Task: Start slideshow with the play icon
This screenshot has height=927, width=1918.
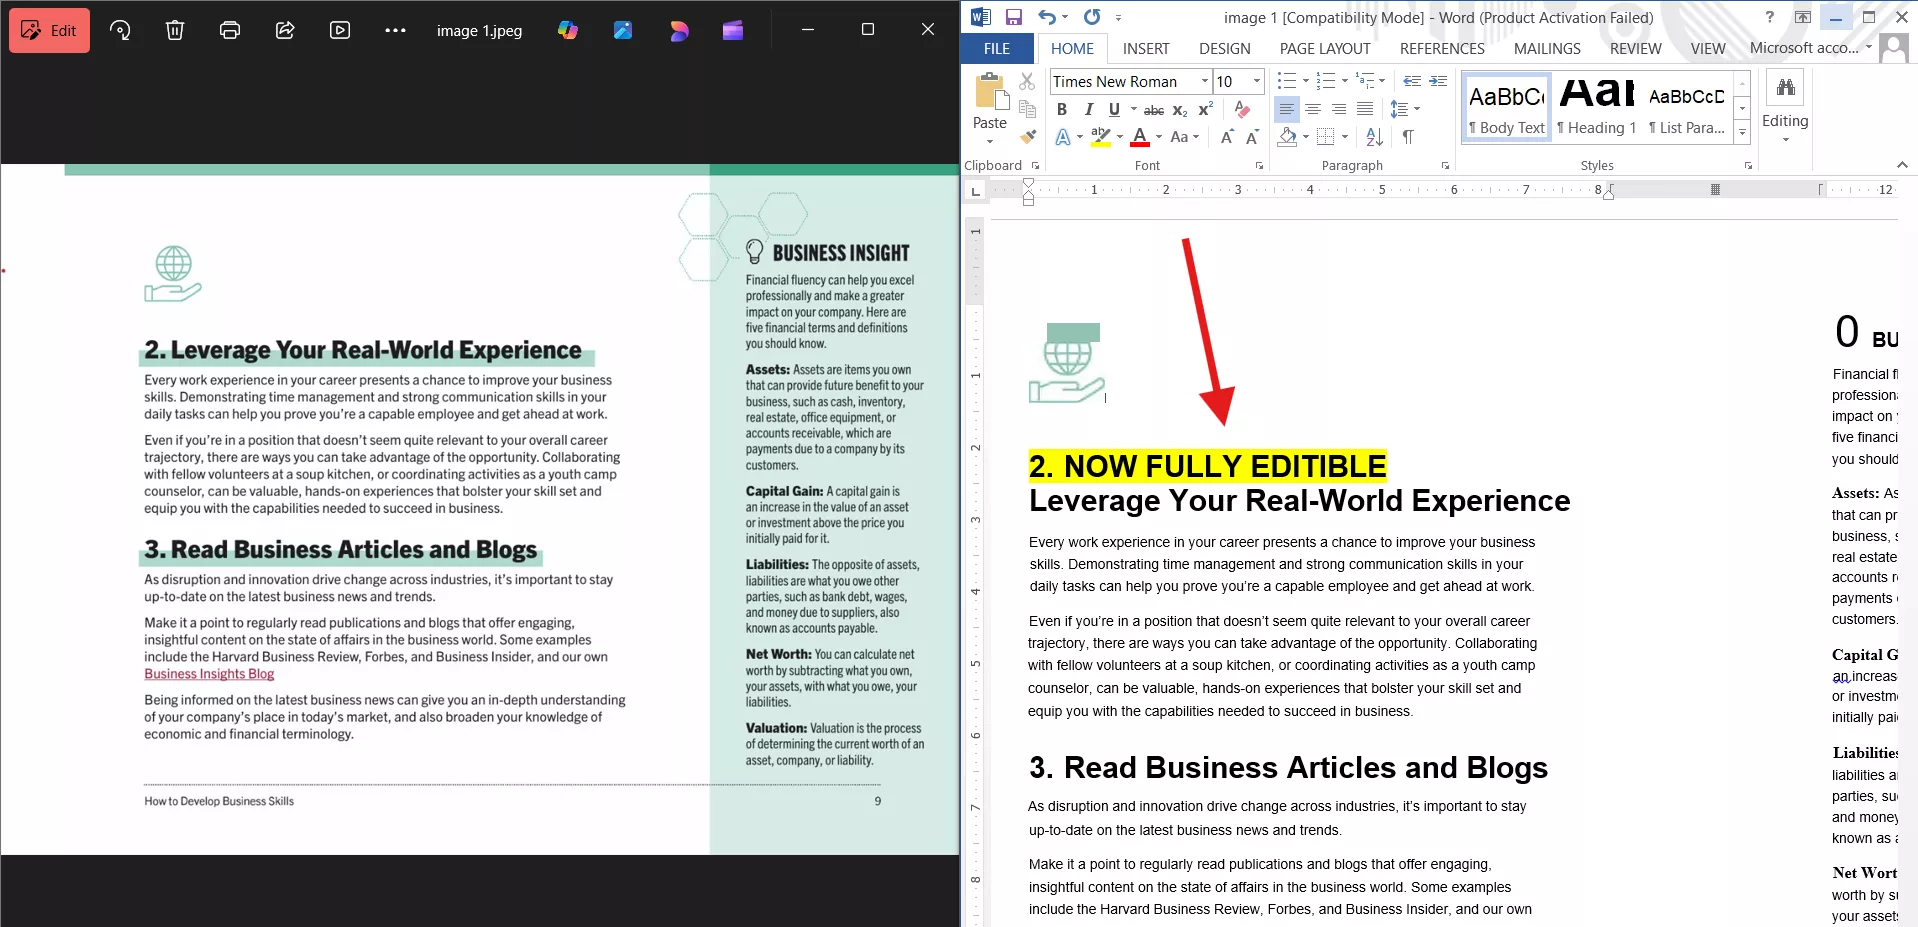Action: [340, 30]
